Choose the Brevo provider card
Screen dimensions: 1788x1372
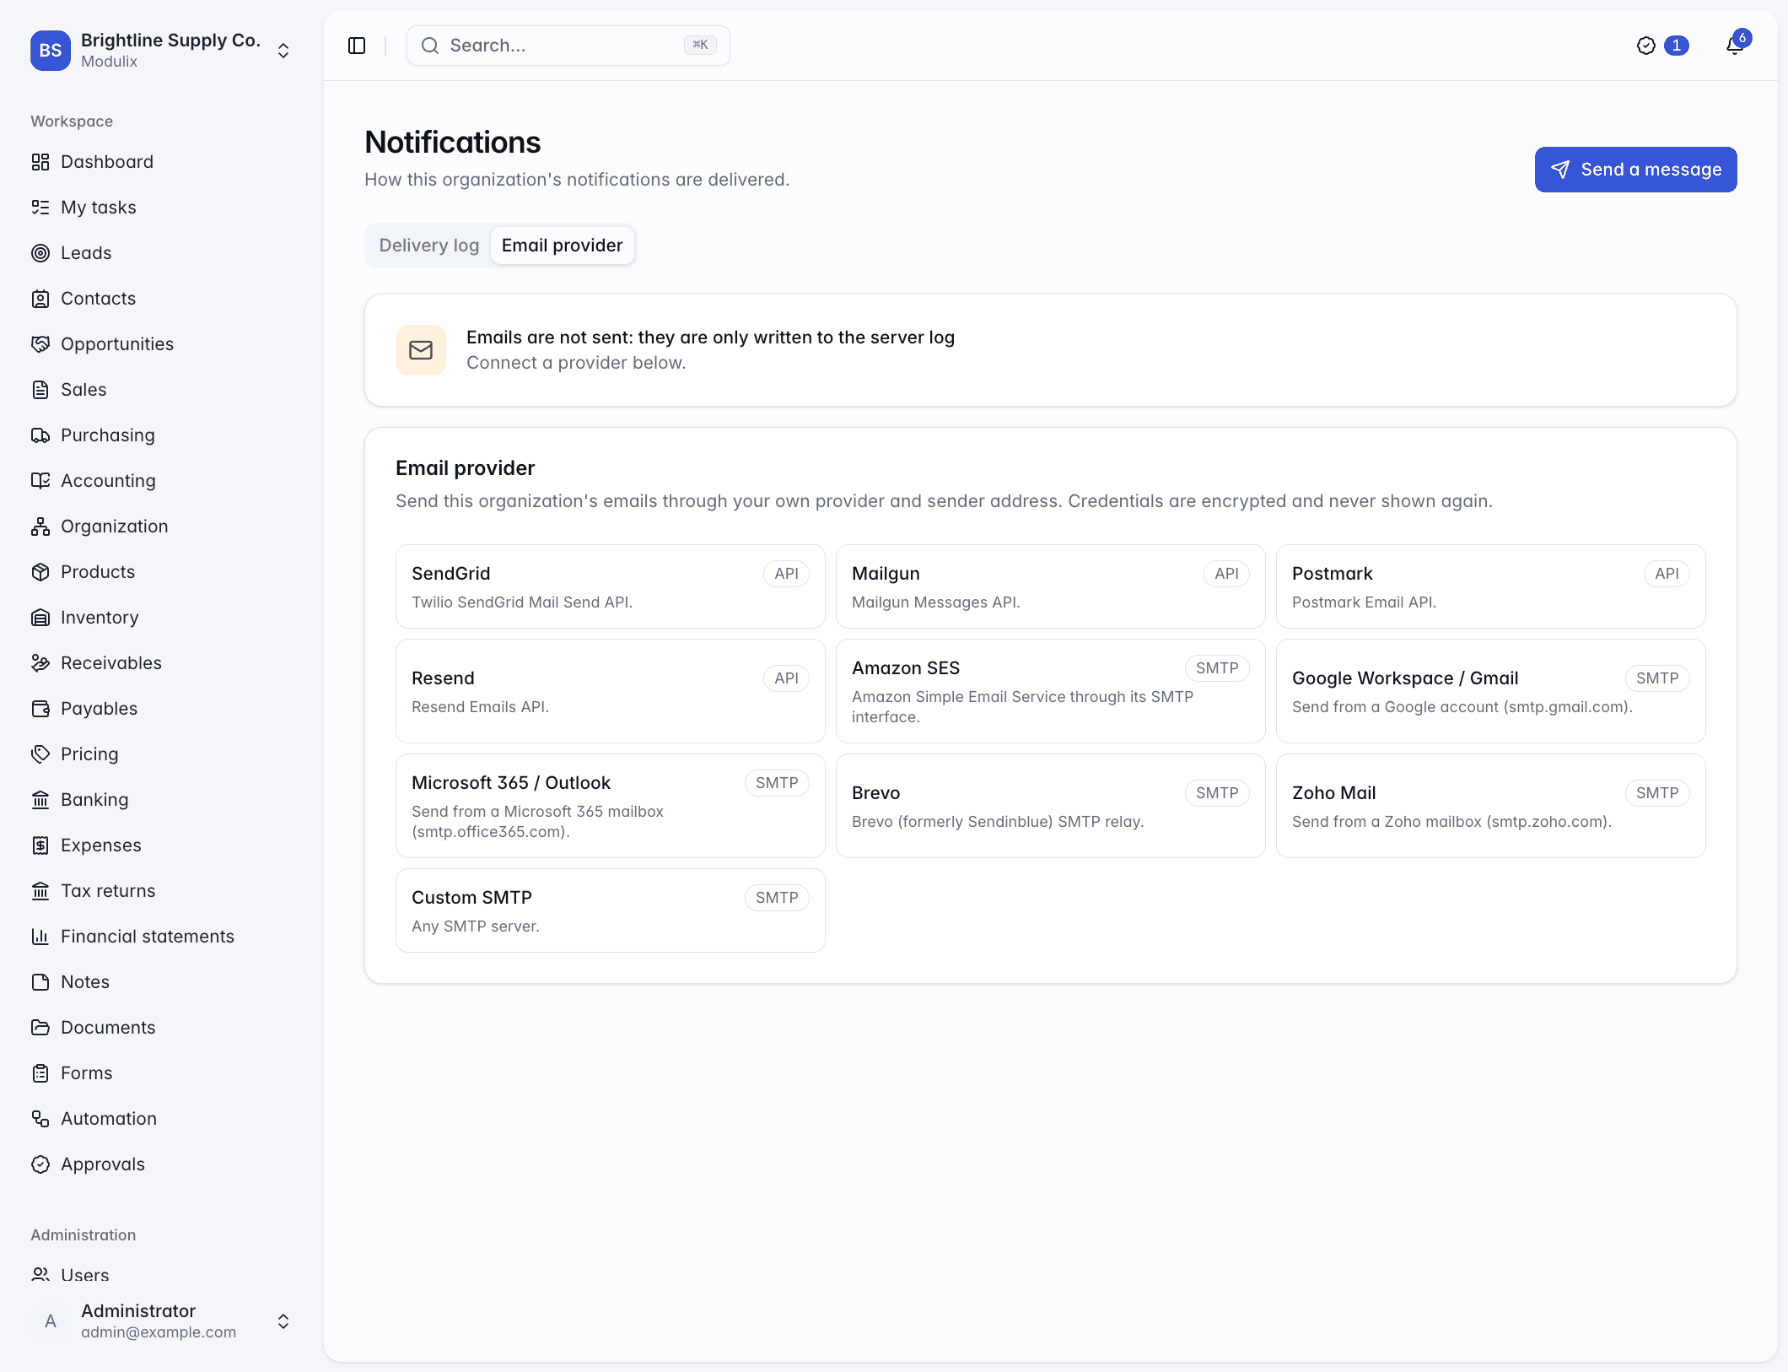[x=1050, y=806]
